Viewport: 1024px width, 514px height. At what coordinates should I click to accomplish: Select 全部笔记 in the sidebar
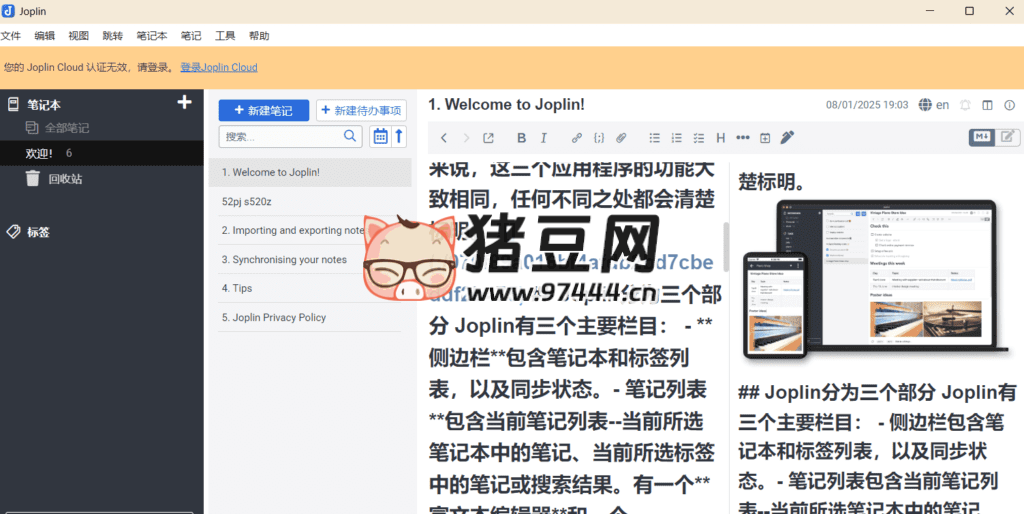click(x=67, y=128)
